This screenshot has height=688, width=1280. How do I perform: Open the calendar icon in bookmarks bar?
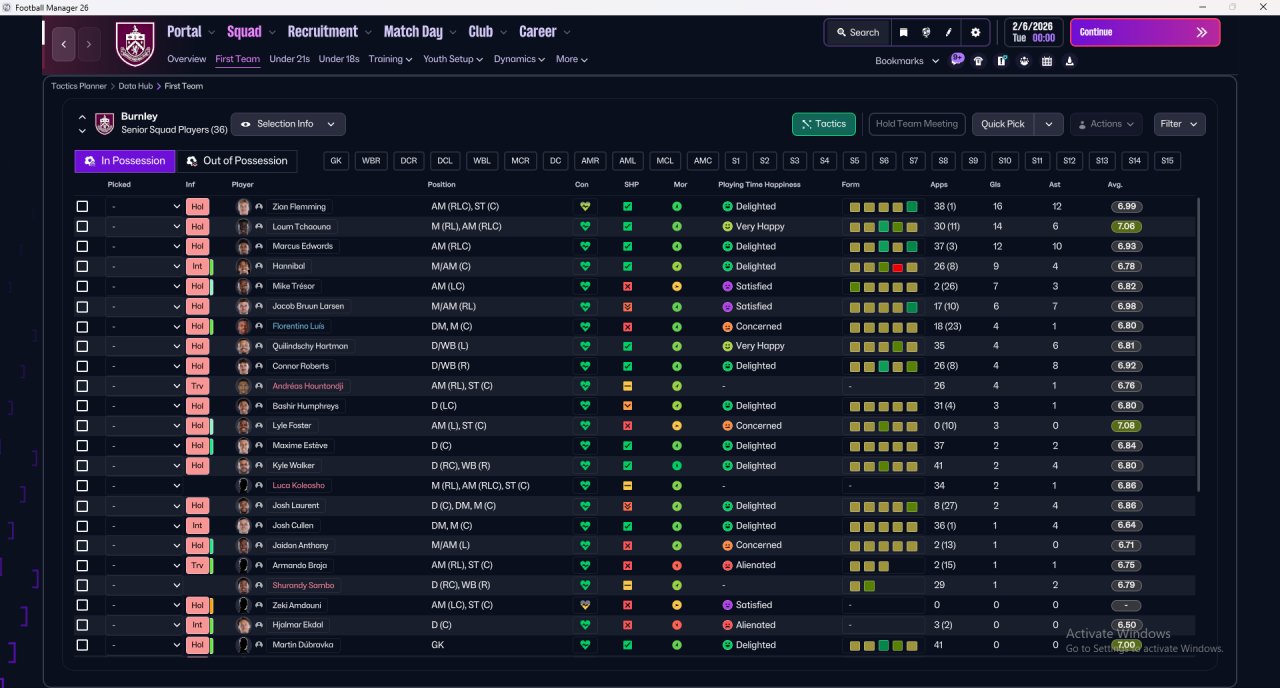tap(1047, 61)
